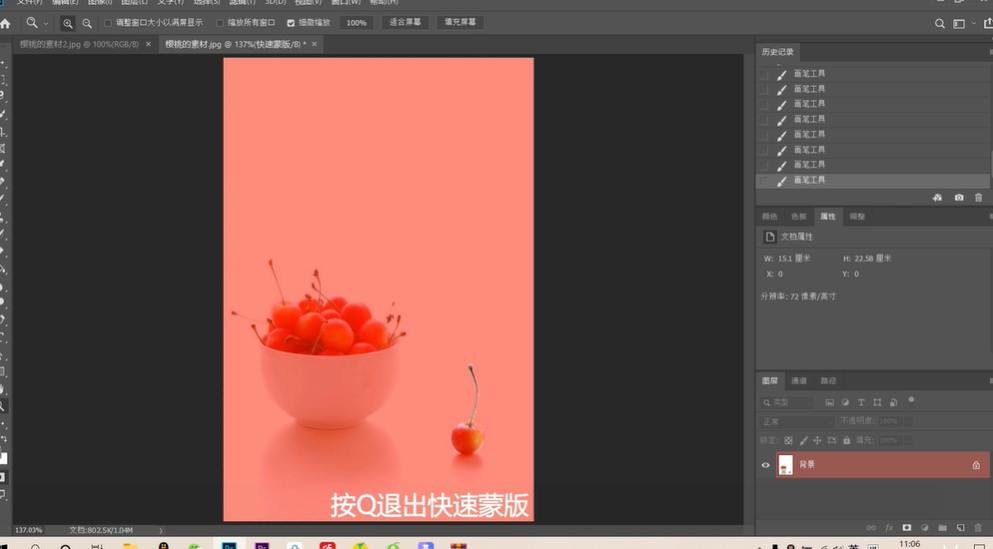Image resolution: width=993 pixels, height=549 pixels.
Task: Switch to the 路径 tab
Action: (x=828, y=381)
